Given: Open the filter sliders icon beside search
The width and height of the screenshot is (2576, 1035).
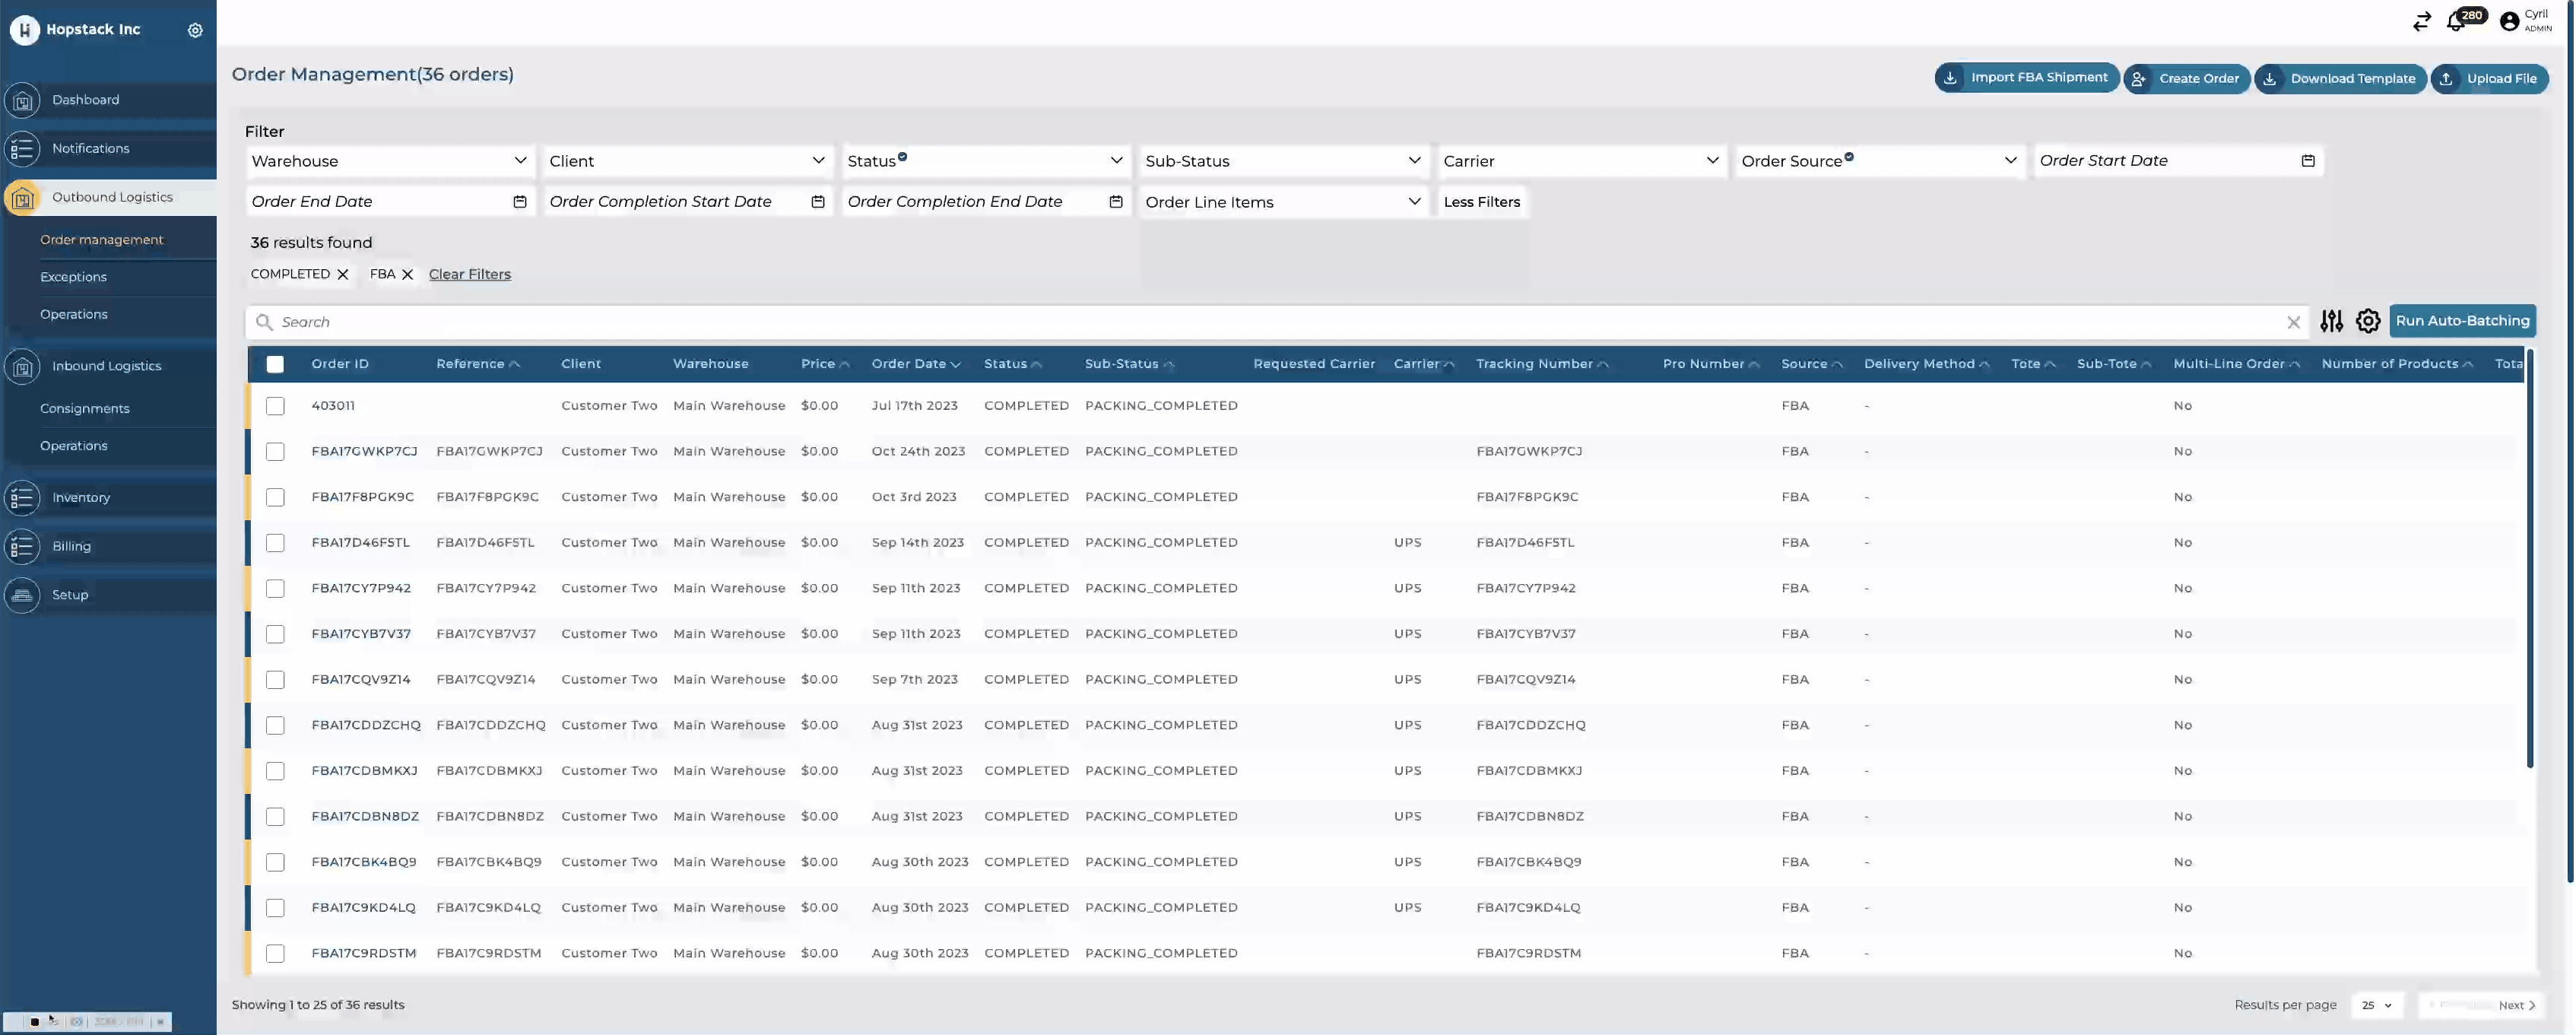Looking at the screenshot, I should [x=2331, y=321].
